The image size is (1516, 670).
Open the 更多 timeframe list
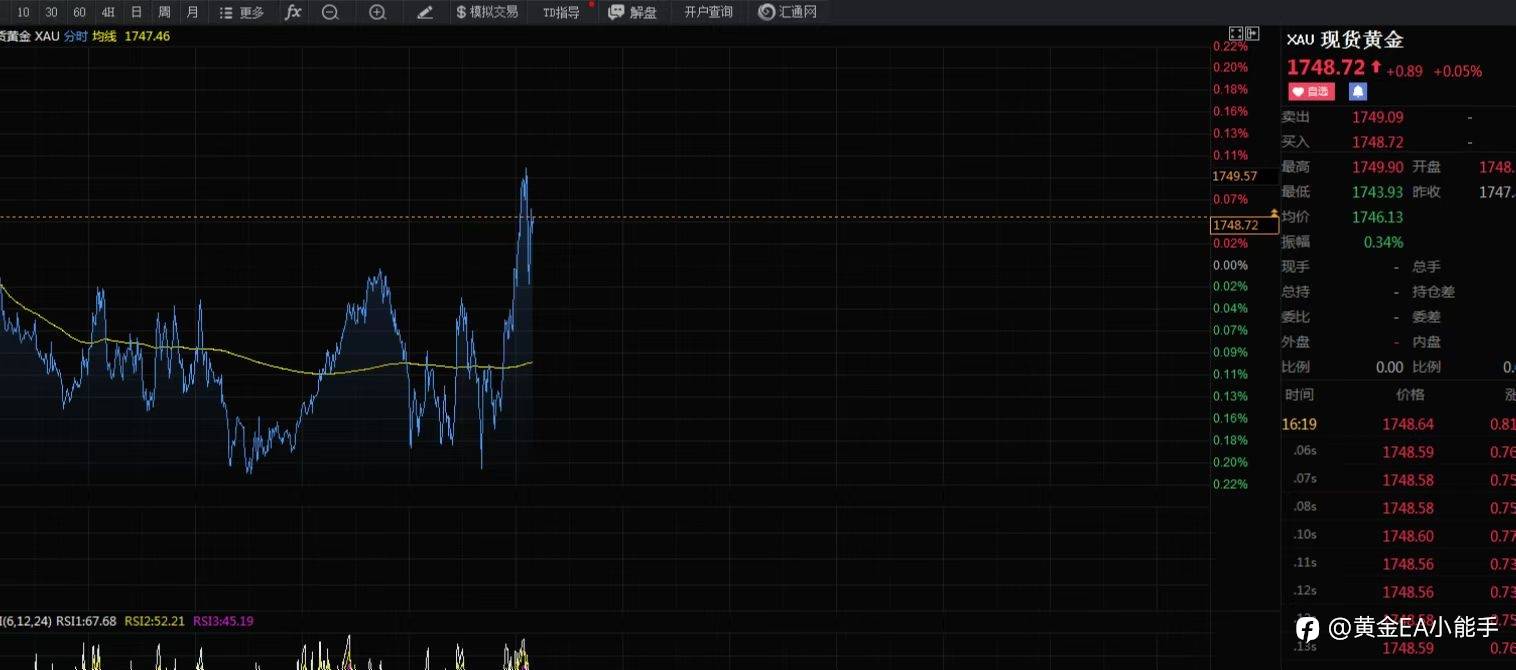click(243, 12)
